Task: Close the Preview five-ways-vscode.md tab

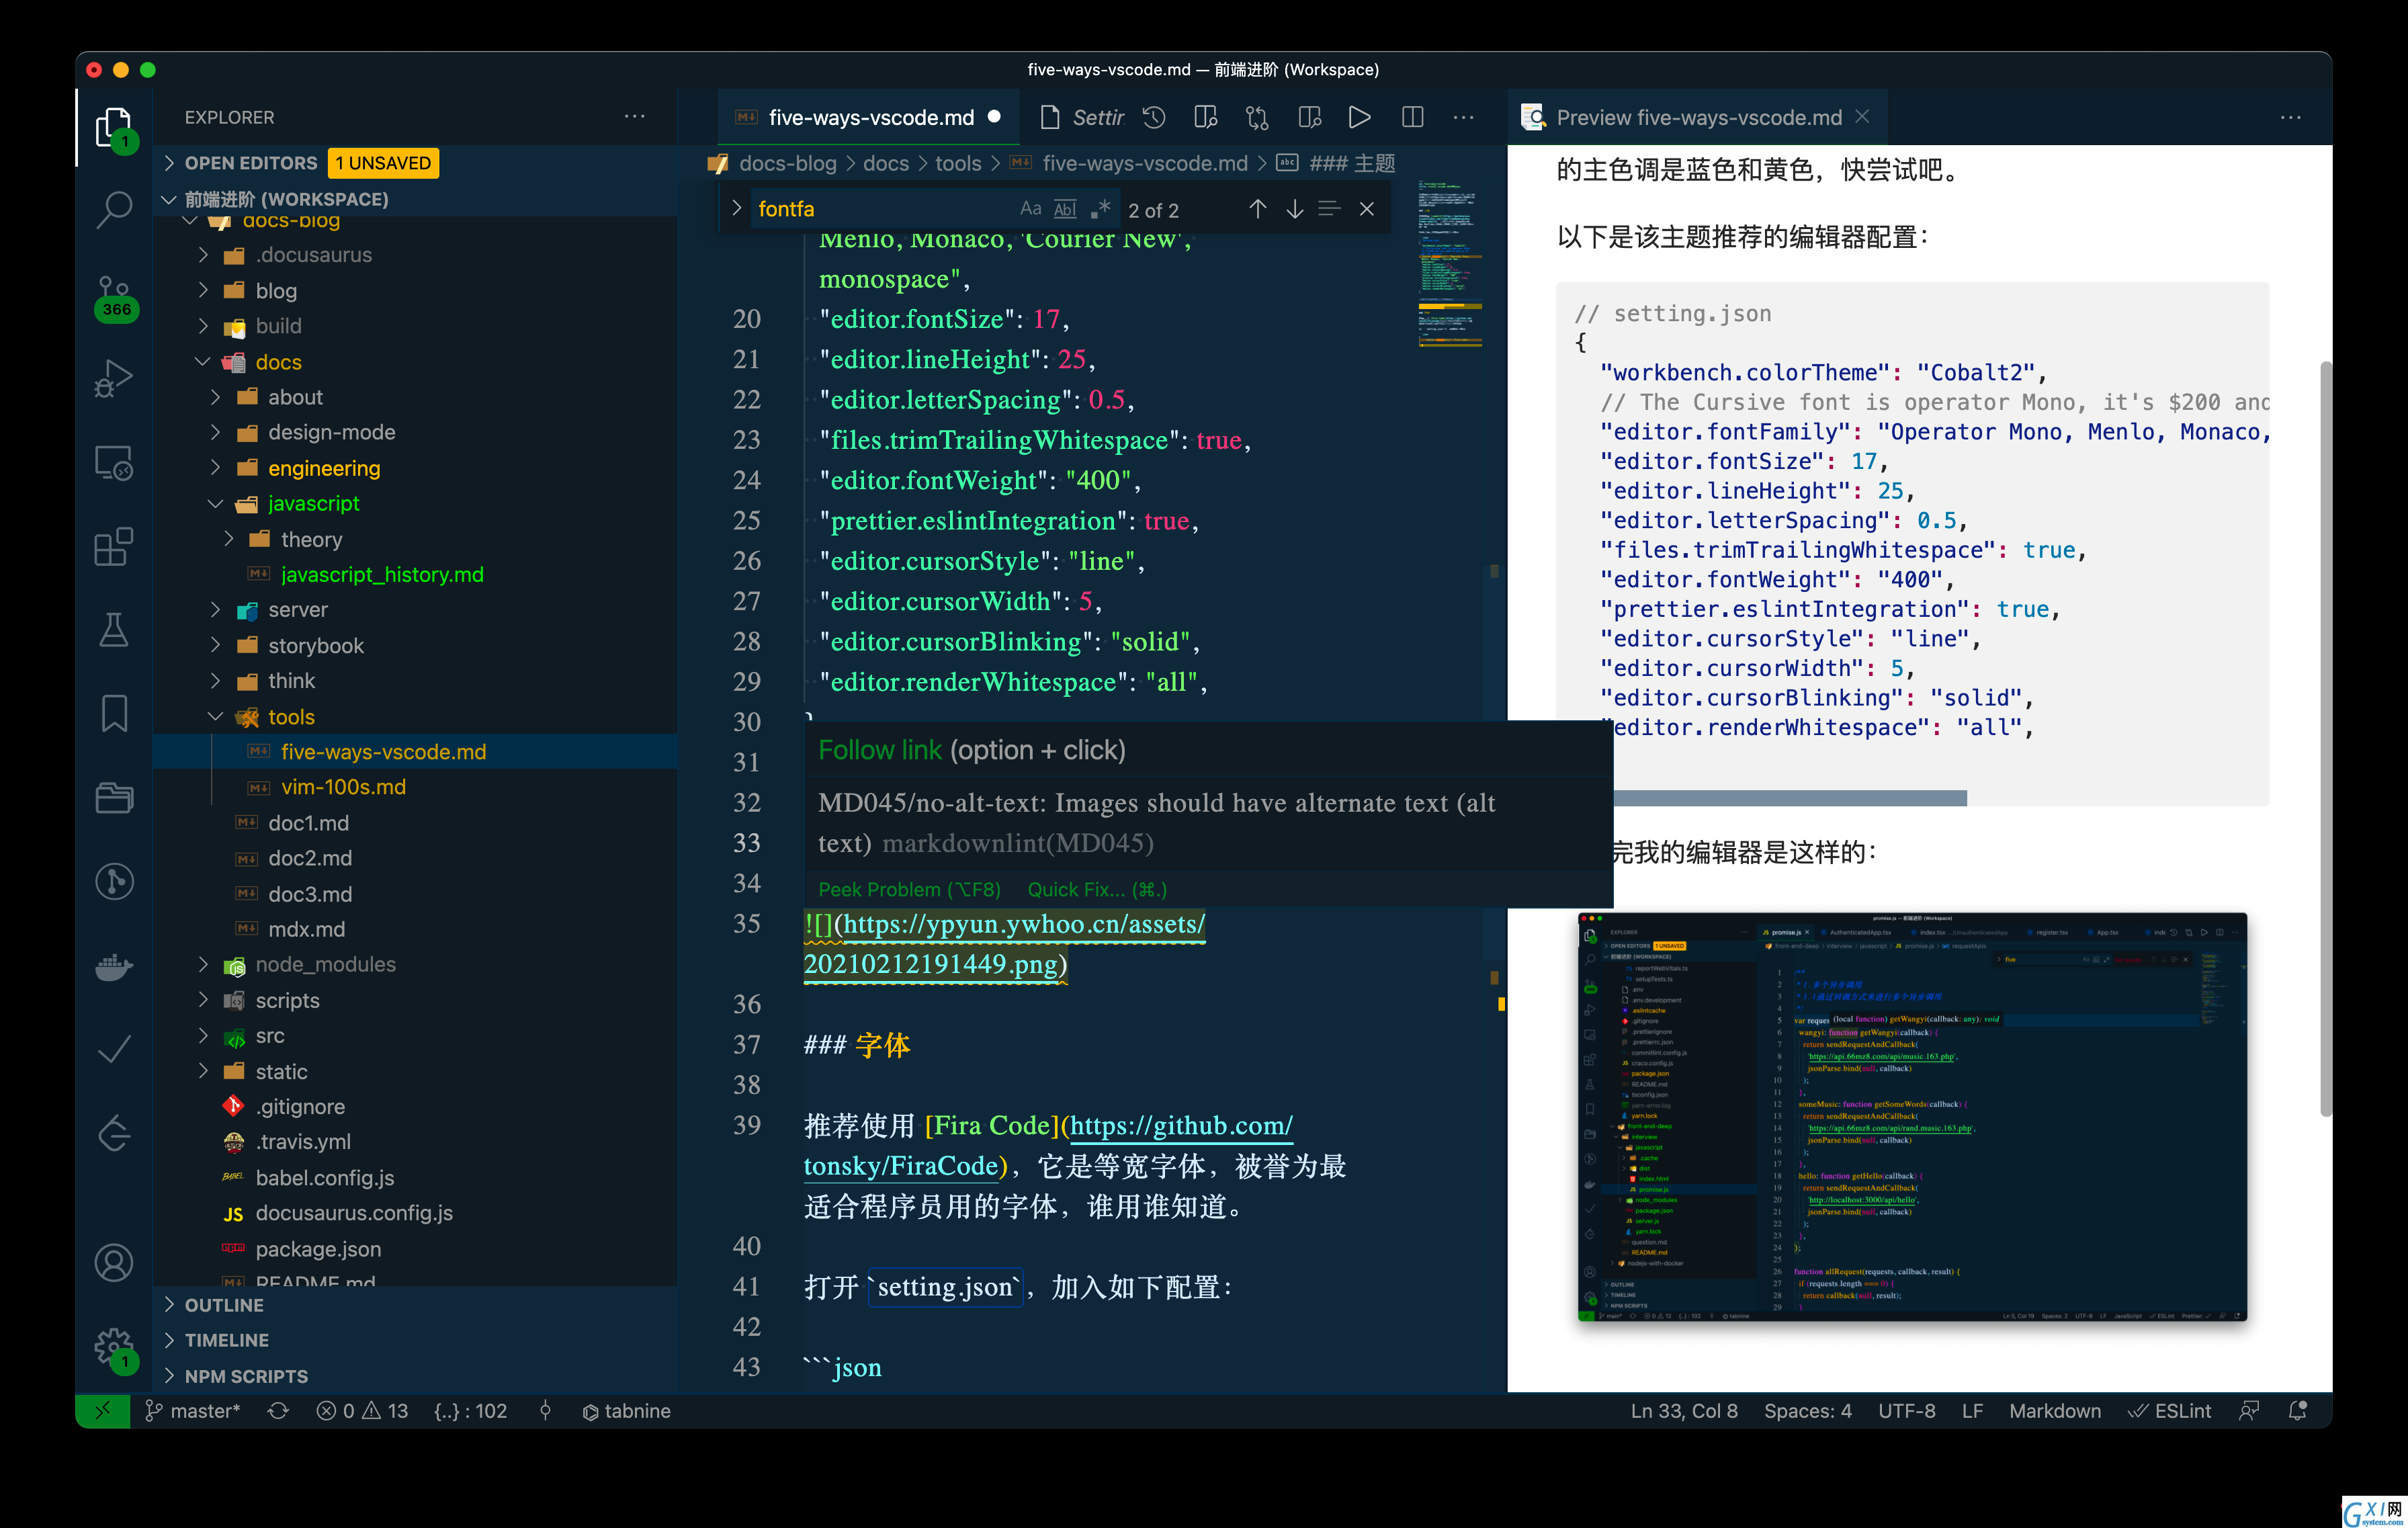Action: pyautogui.click(x=1863, y=117)
